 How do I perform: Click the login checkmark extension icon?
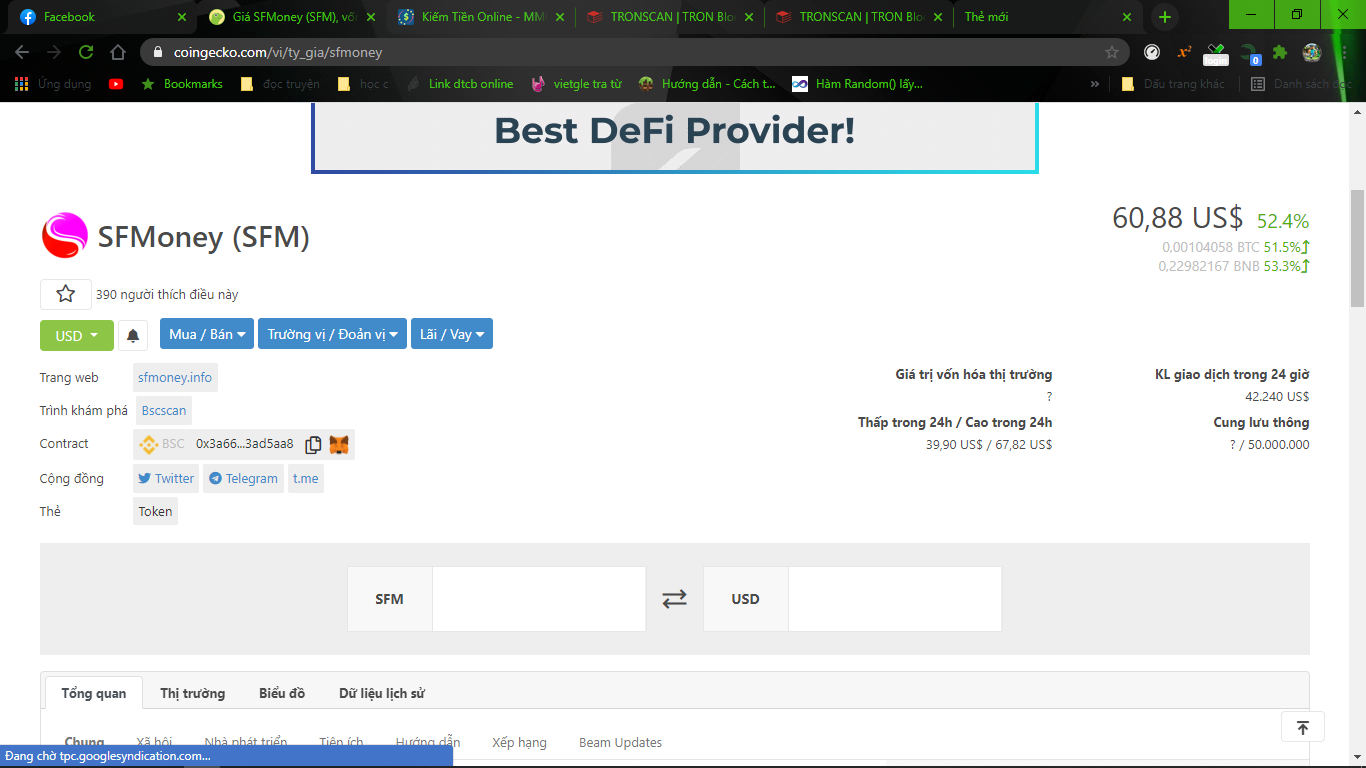coord(1216,53)
